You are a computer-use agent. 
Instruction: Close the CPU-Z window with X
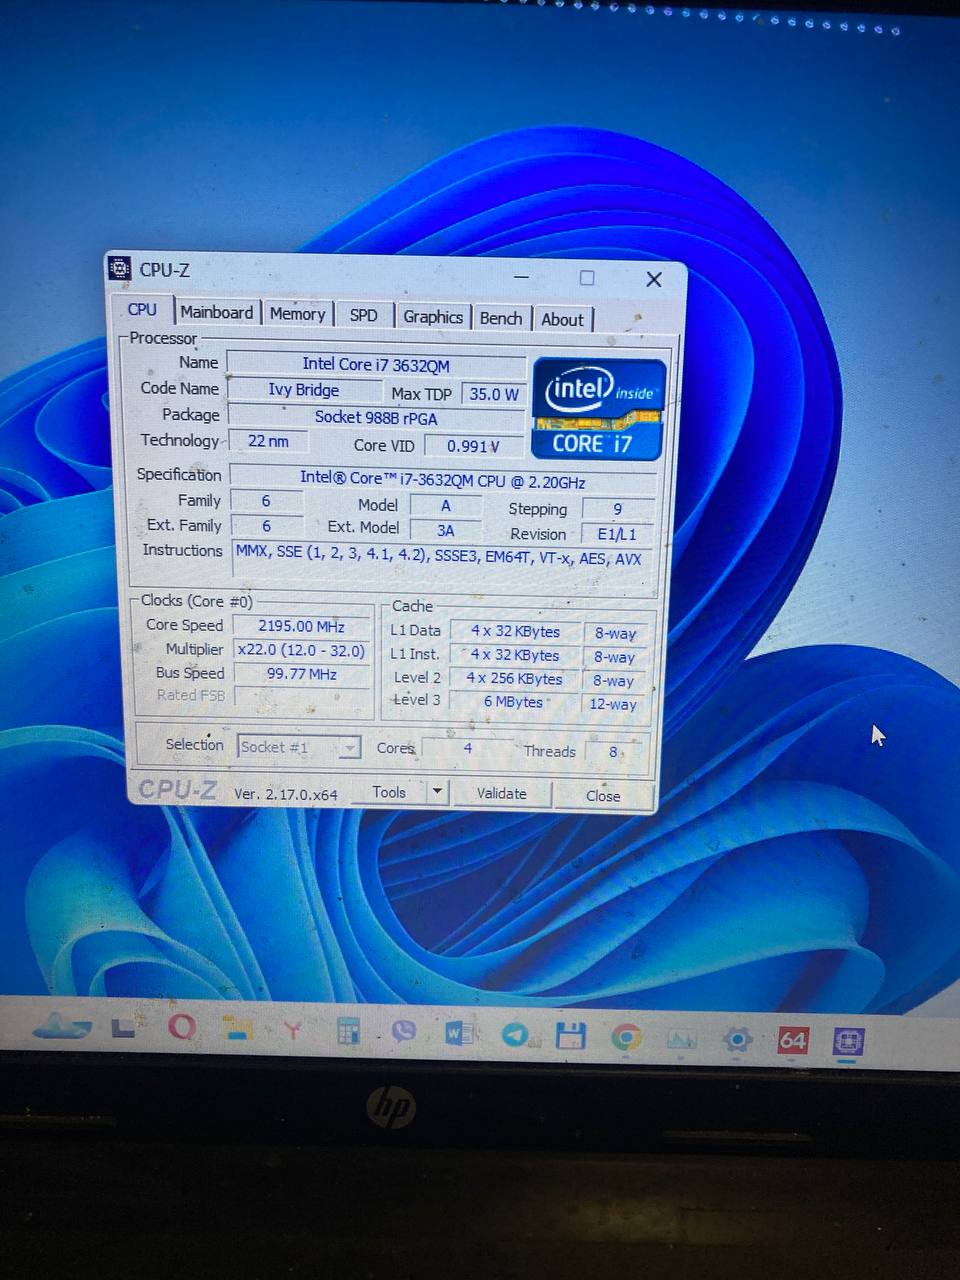(654, 280)
